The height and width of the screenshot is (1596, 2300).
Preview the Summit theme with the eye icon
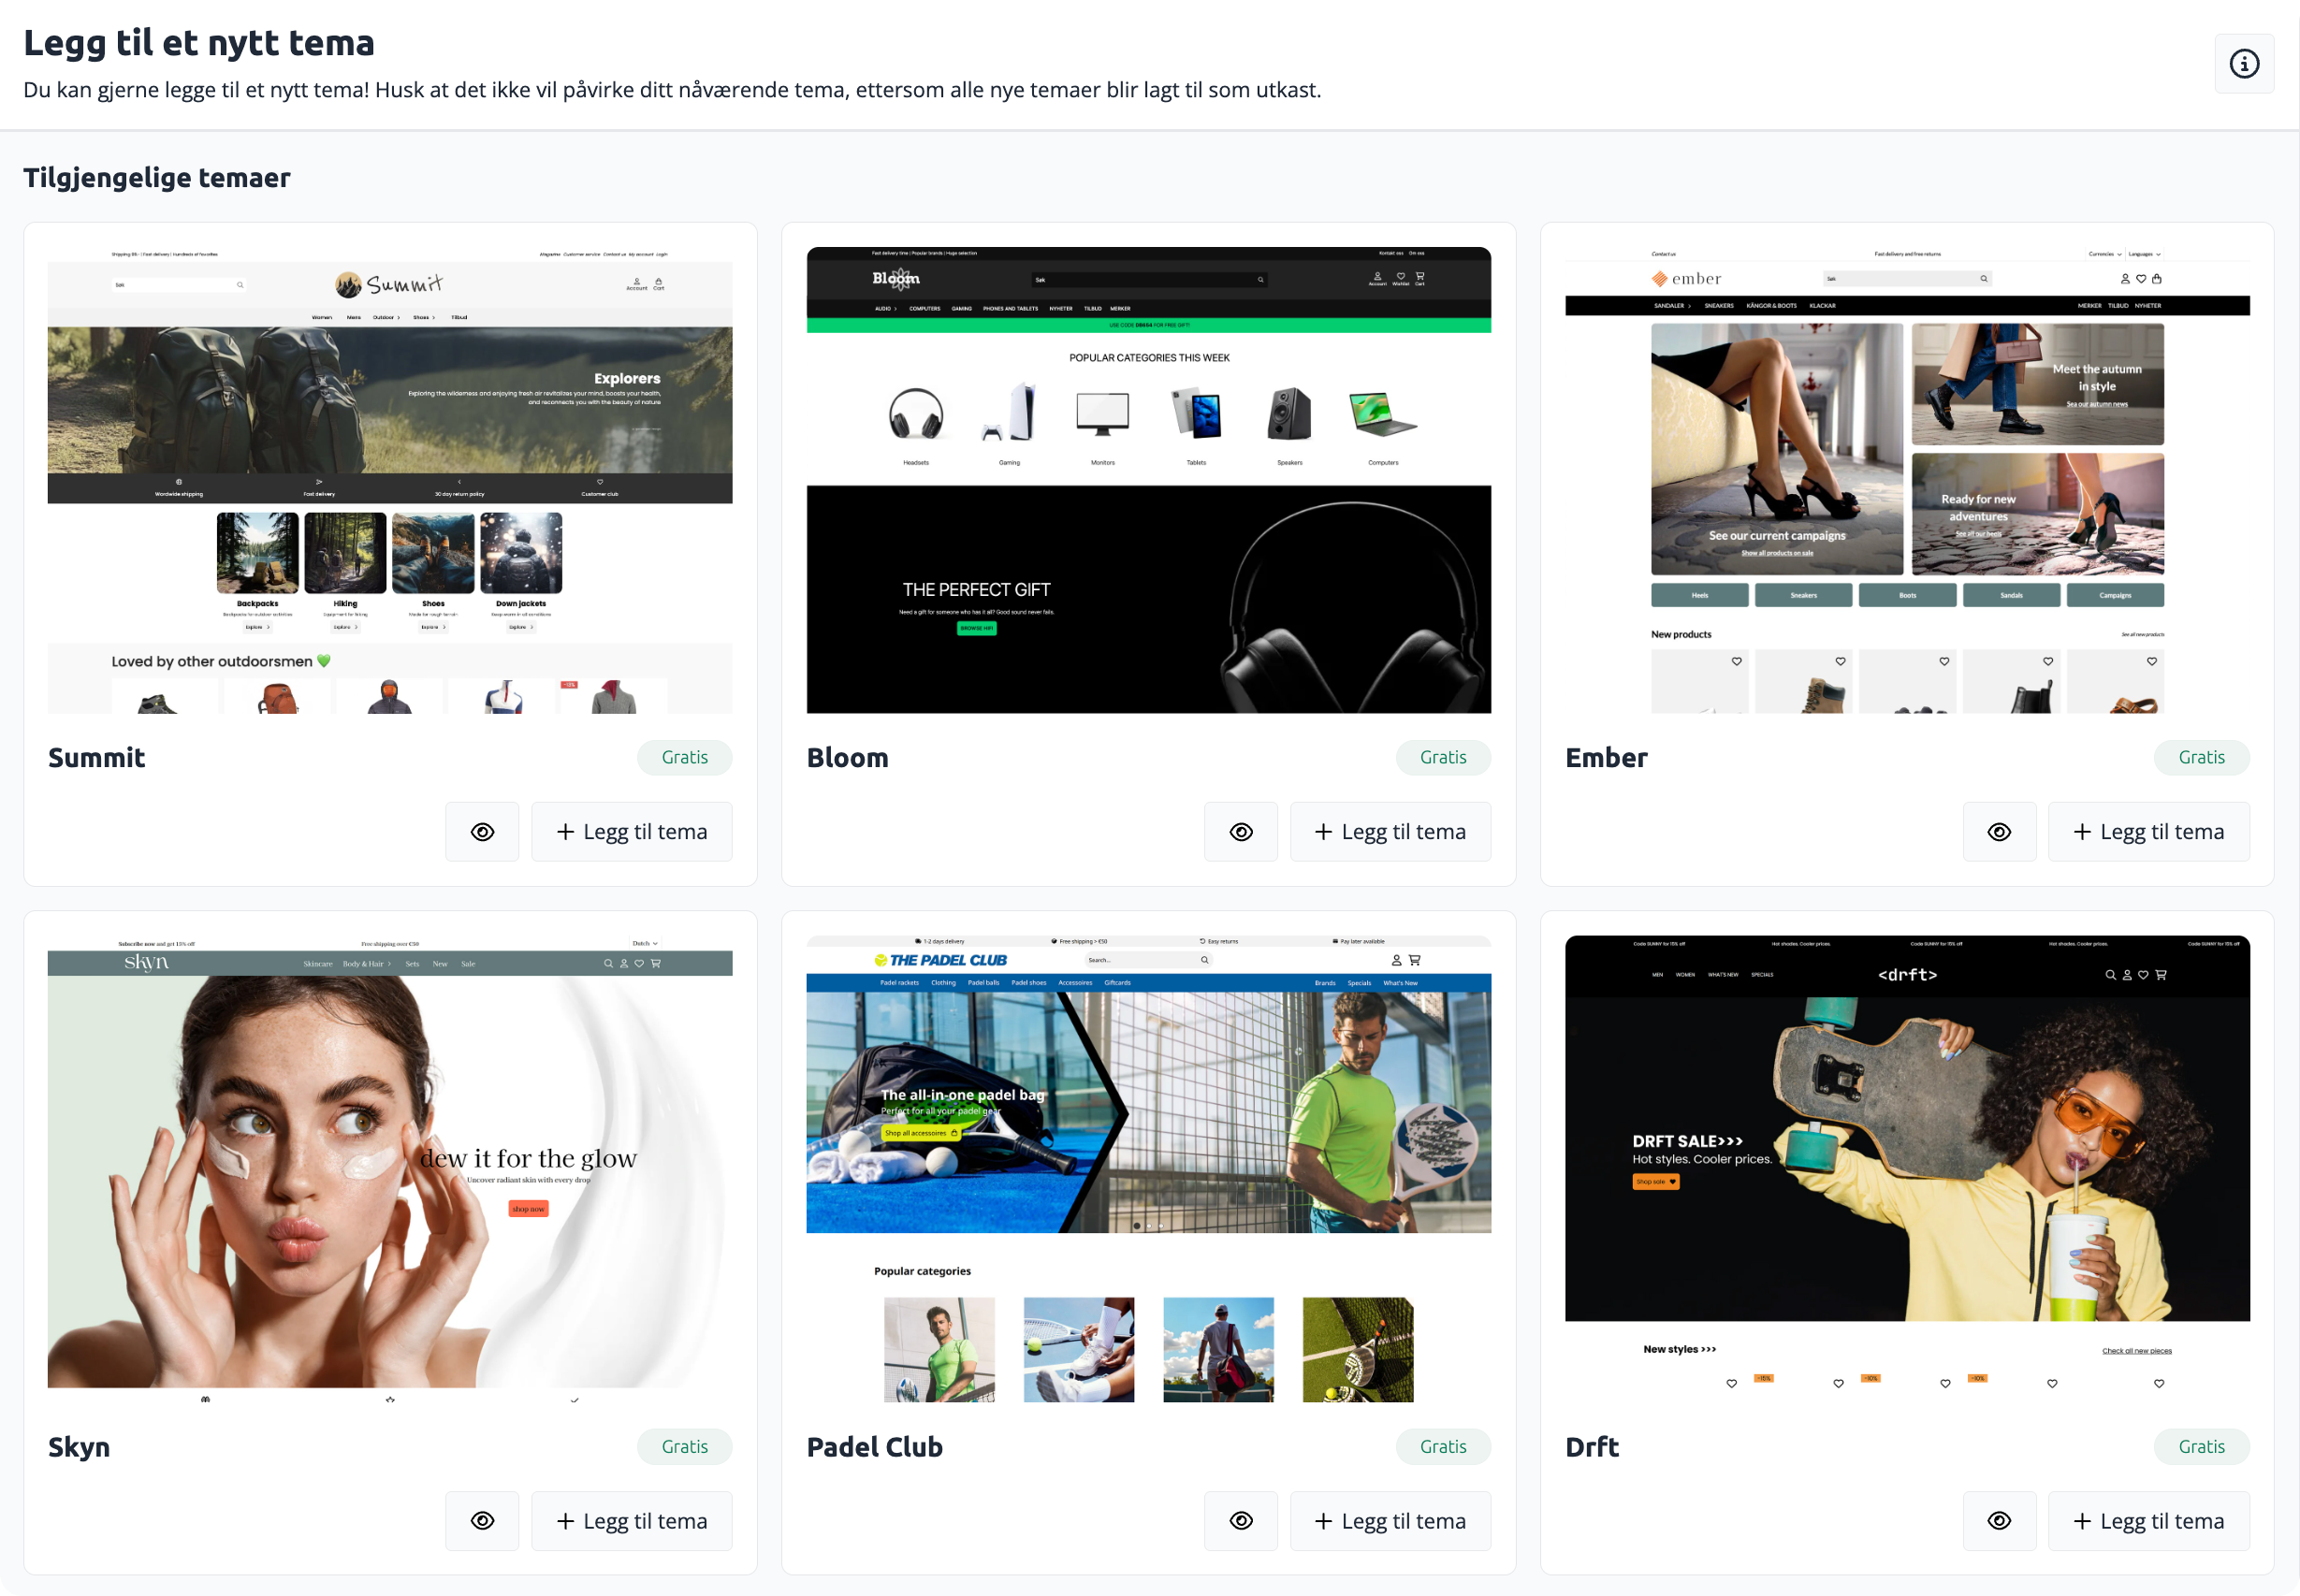click(482, 832)
